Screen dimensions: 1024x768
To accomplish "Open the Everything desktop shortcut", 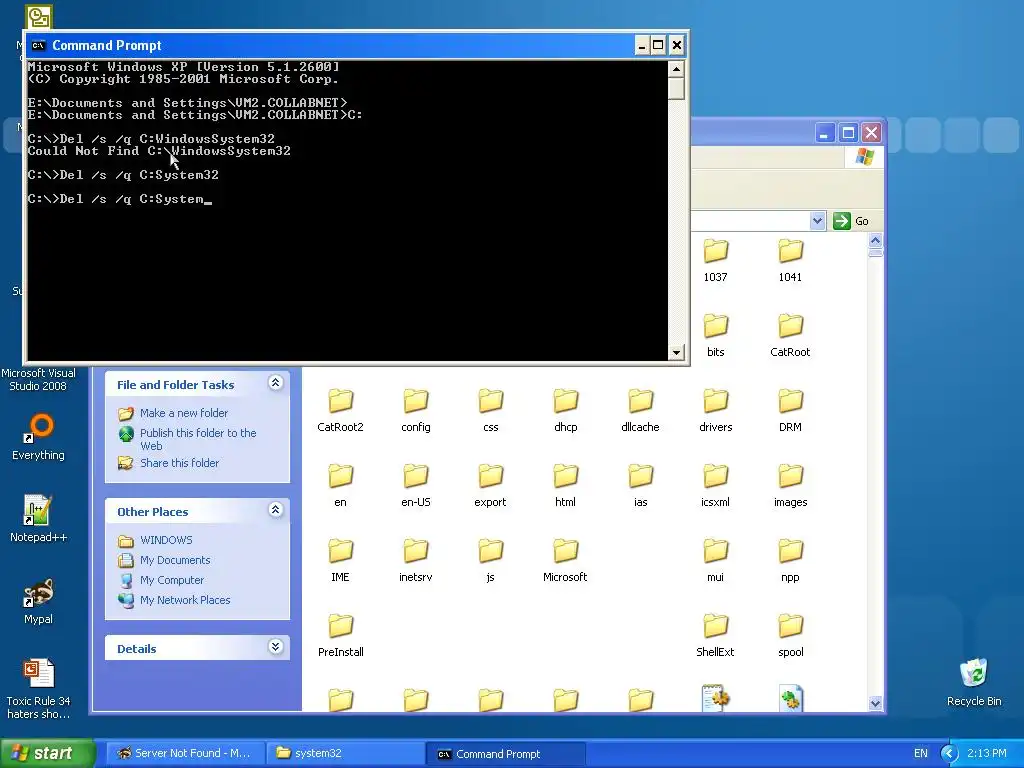I will tap(39, 436).
